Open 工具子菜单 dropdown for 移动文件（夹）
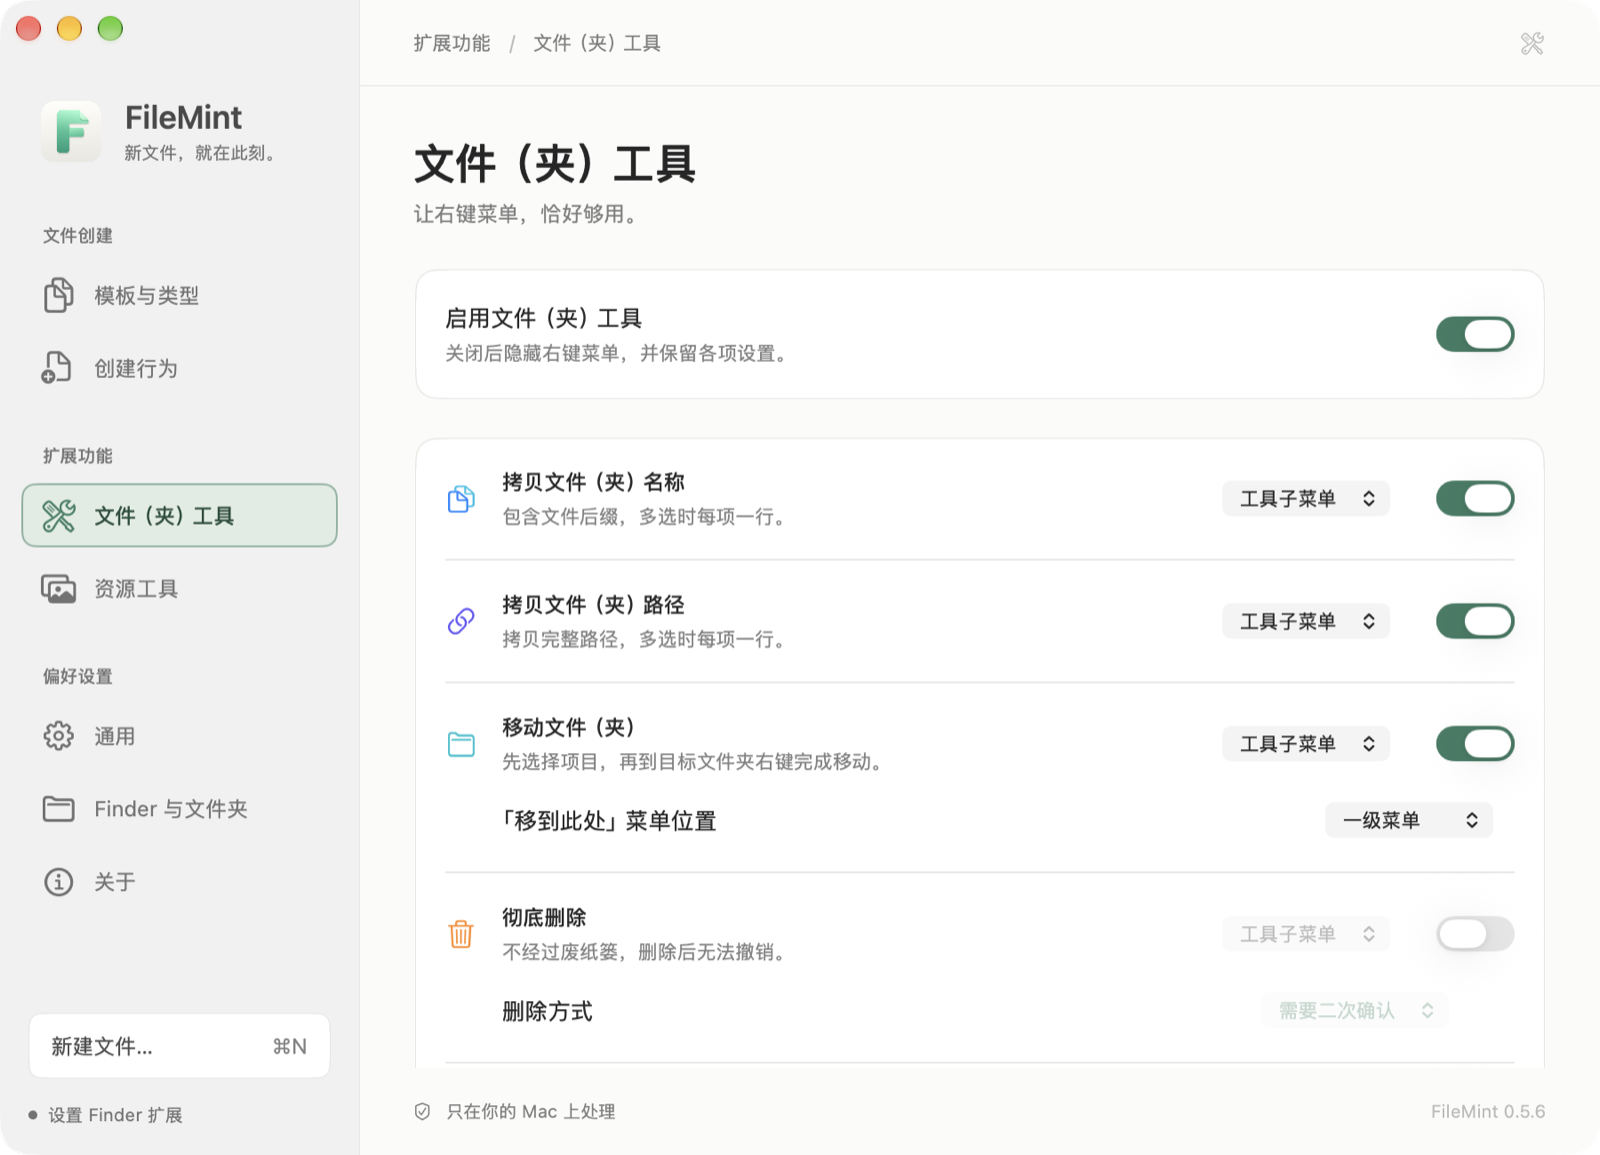This screenshot has height=1155, width=1600. click(x=1306, y=743)
